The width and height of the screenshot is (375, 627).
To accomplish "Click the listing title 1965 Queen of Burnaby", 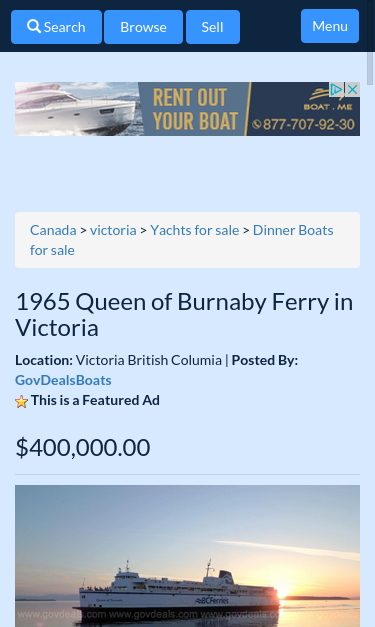I will pos(184,314).
